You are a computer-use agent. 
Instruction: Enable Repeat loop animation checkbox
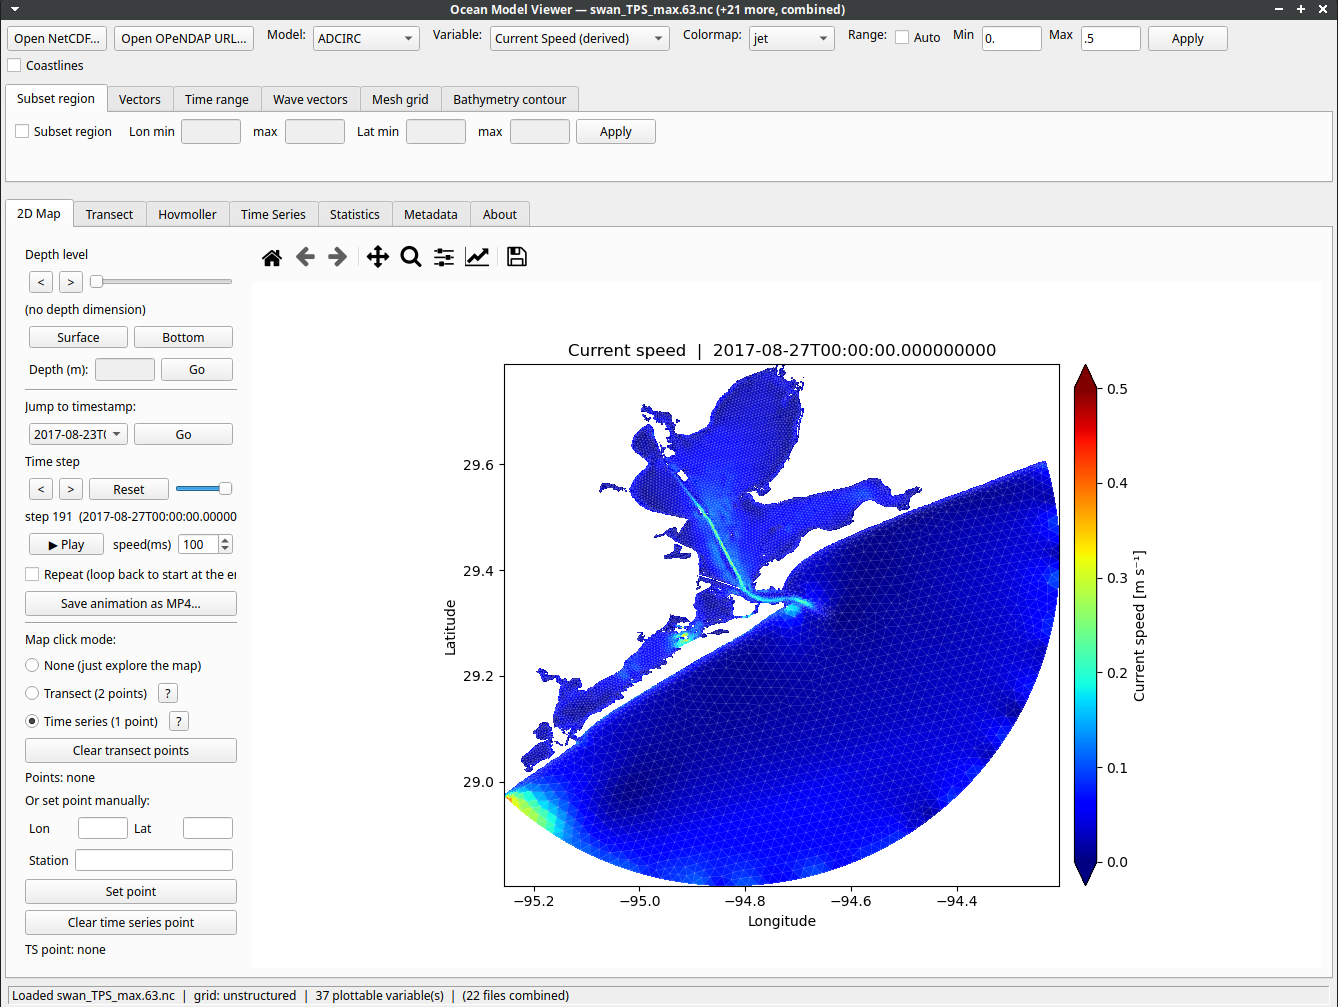(x=32, y=574)
